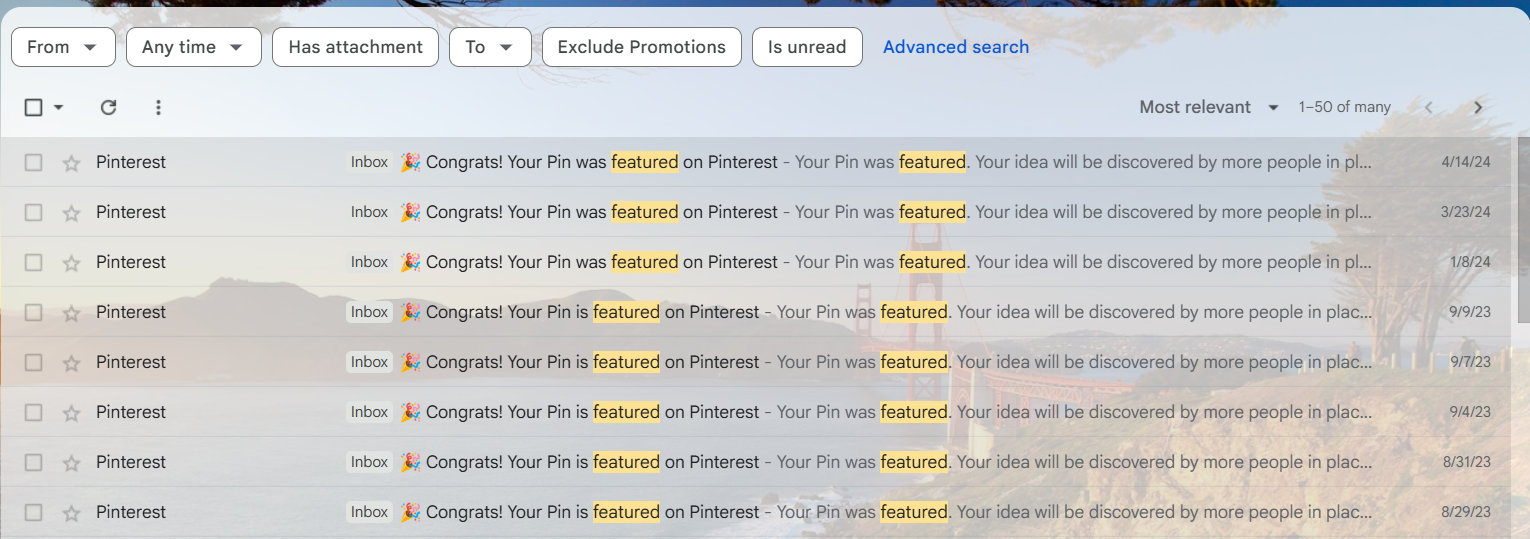Go to the next page of results

[1478, 108]
